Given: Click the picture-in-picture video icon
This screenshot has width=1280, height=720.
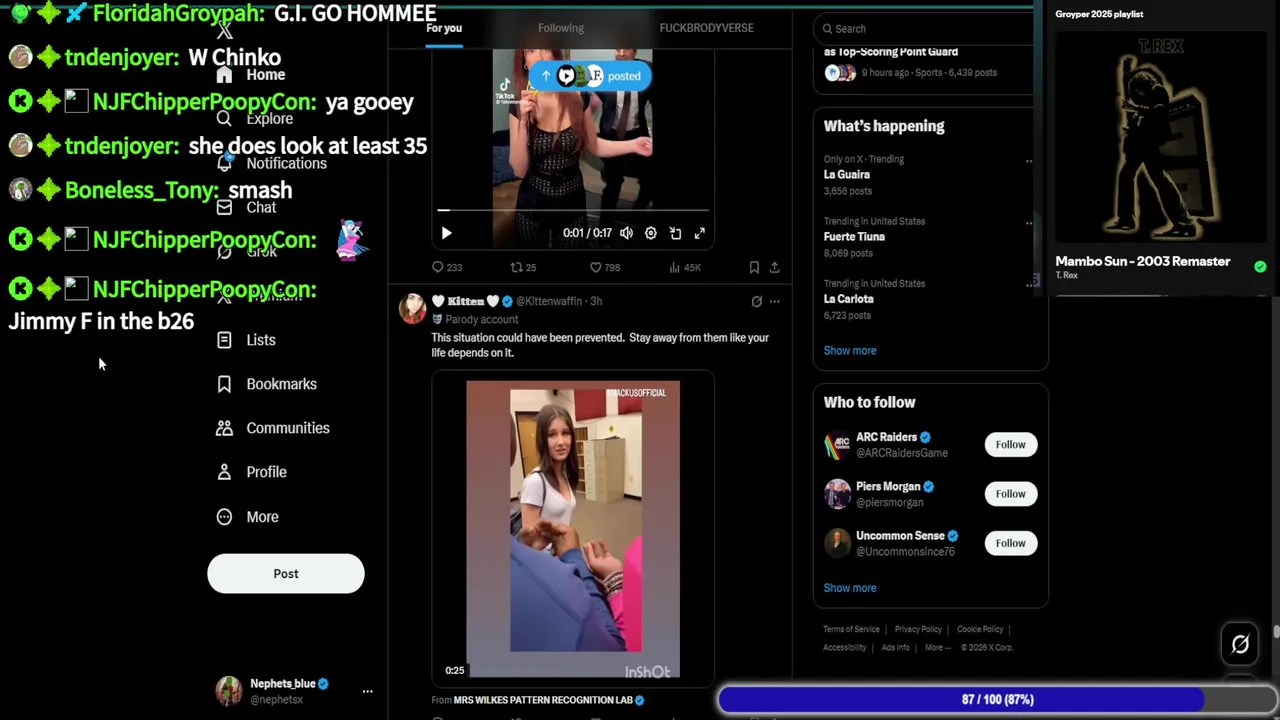Looking at the screenshot, I should tap(675, 233).
